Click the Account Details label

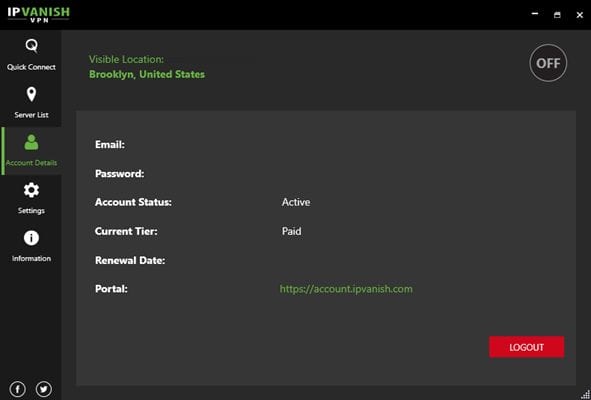tap(31, 163)
